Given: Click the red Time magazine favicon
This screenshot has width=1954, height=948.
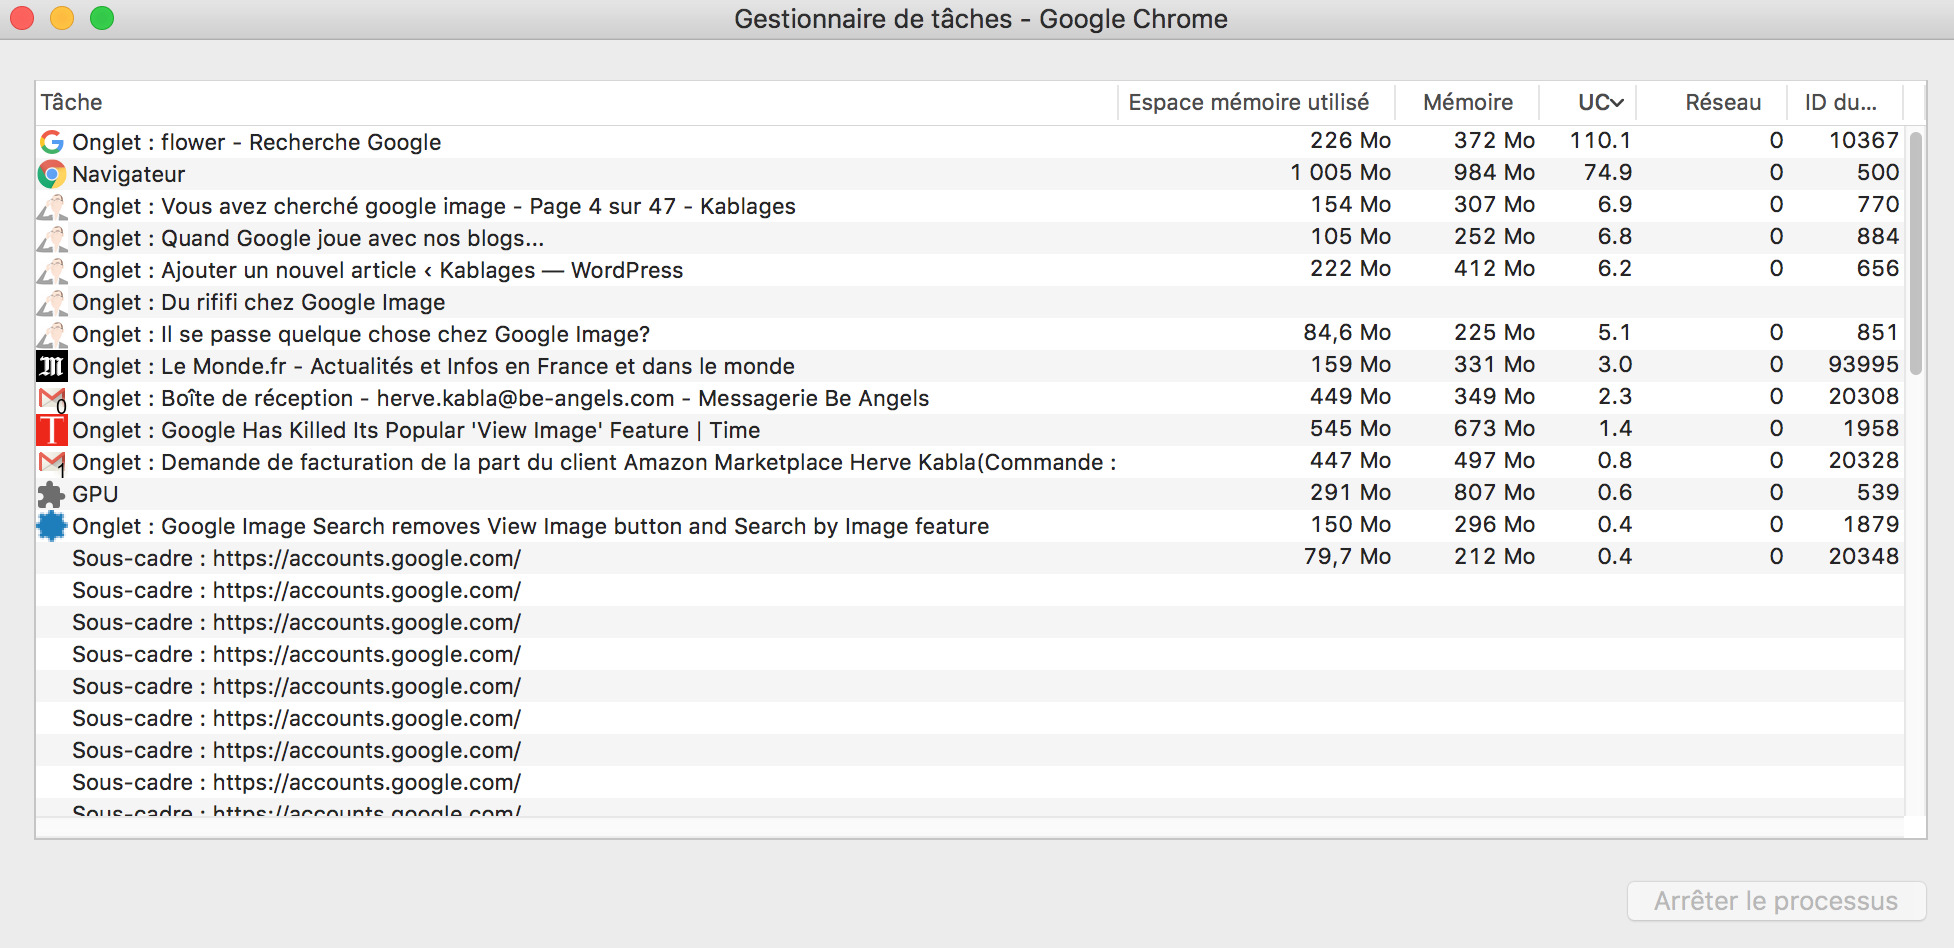Looking at the screenshot, I should (x=52, y=430).
